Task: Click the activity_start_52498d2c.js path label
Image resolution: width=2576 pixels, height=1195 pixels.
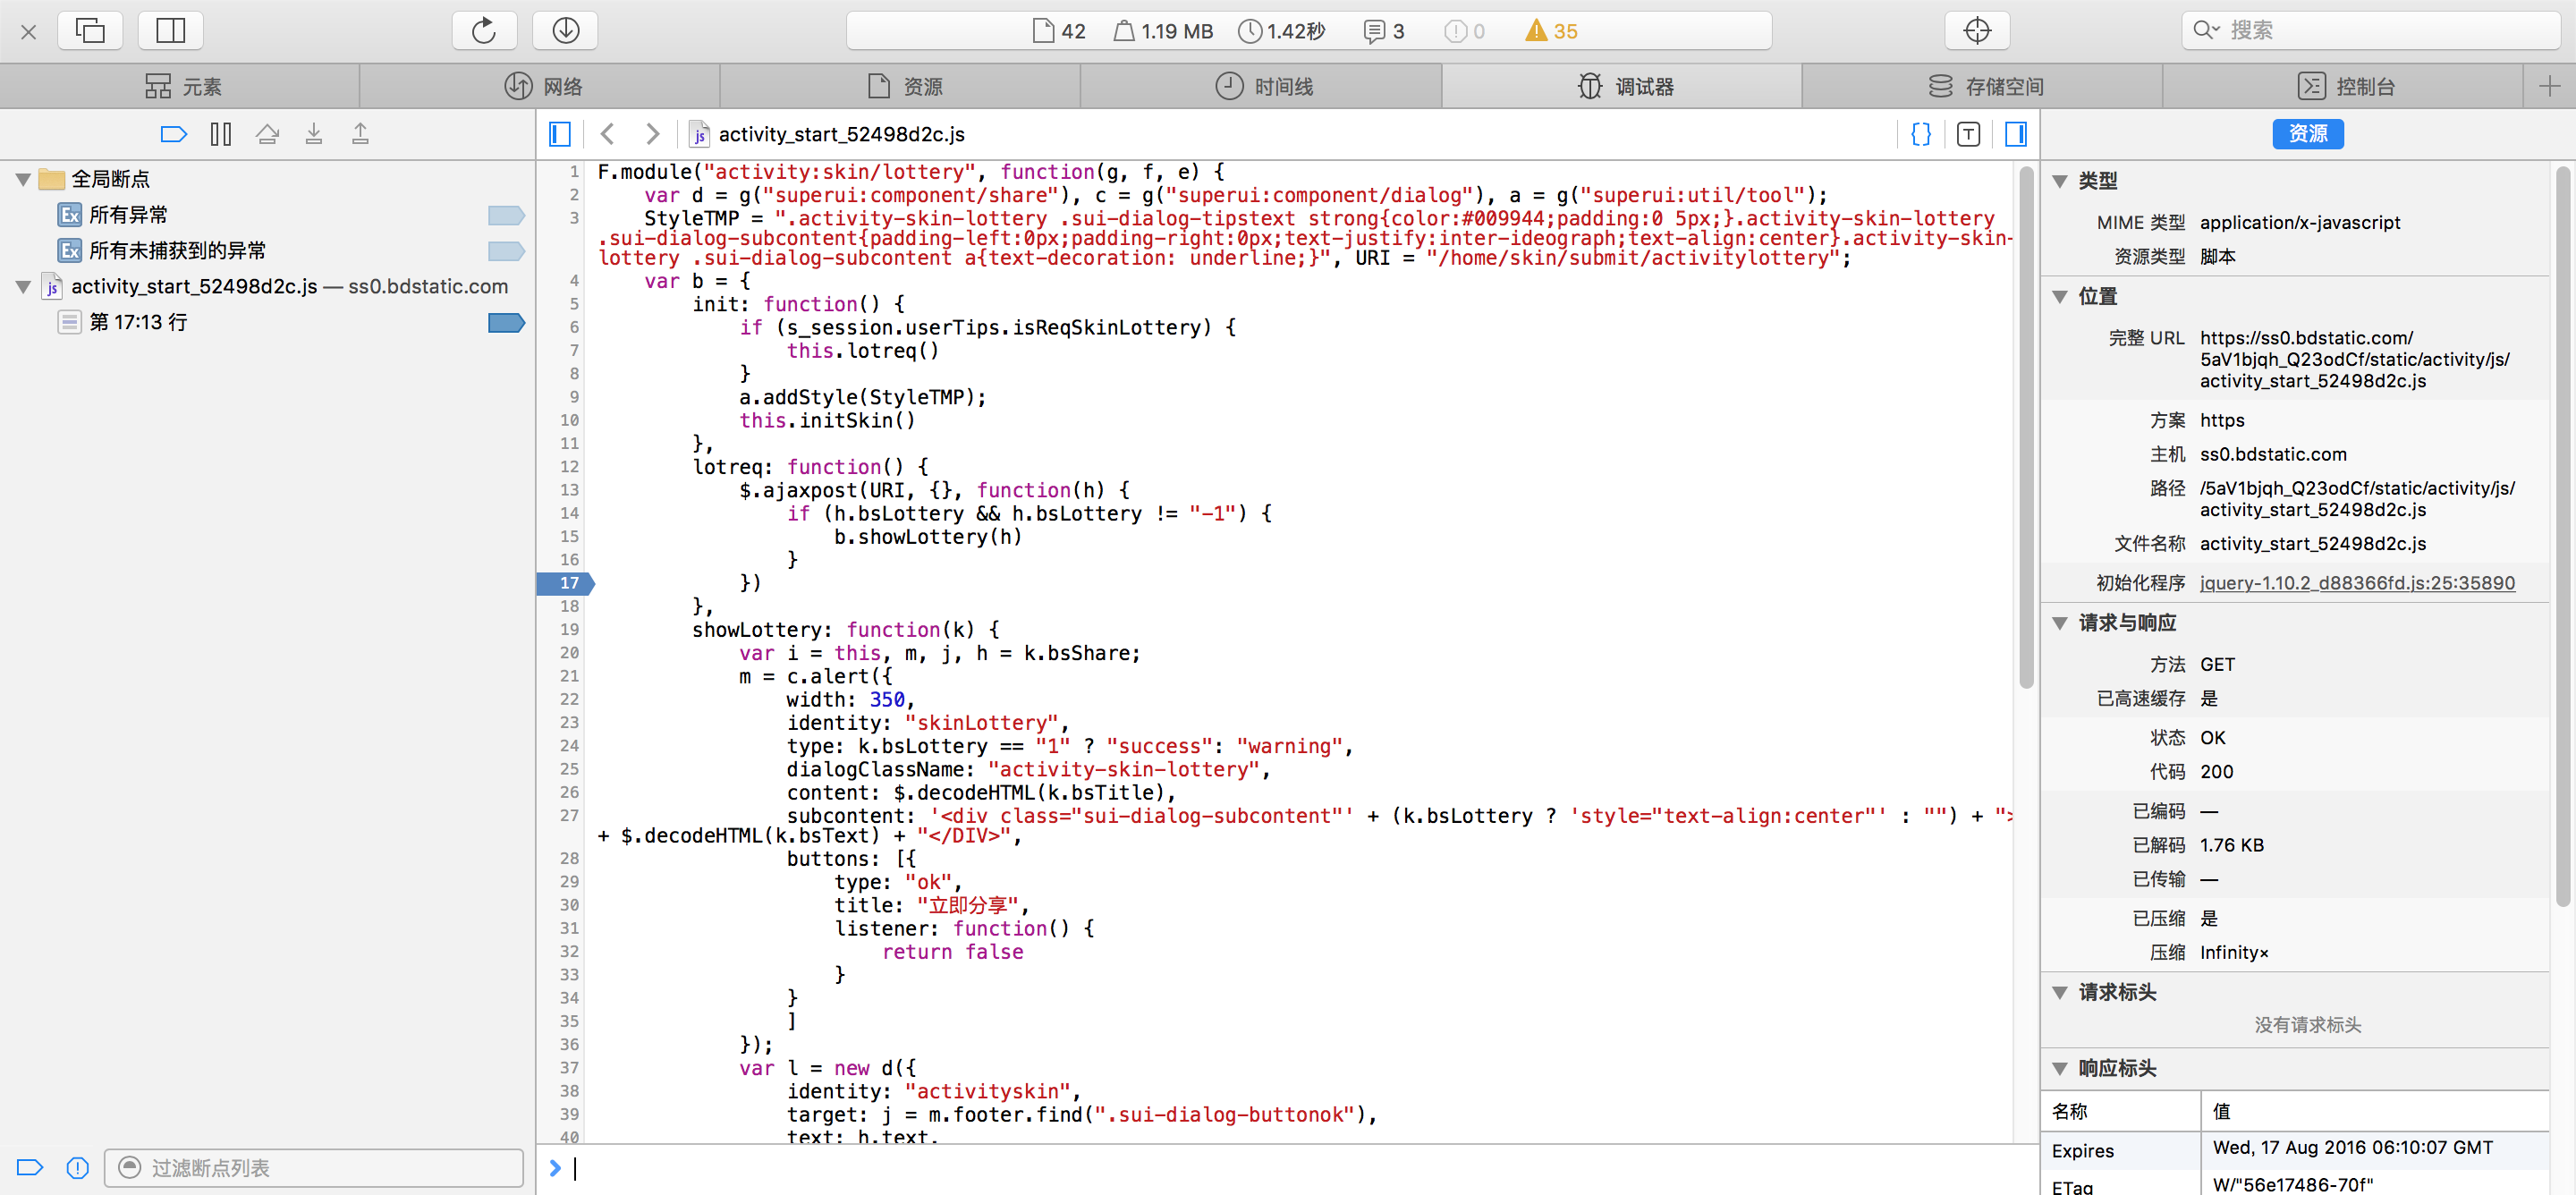Action: point(841,134)
